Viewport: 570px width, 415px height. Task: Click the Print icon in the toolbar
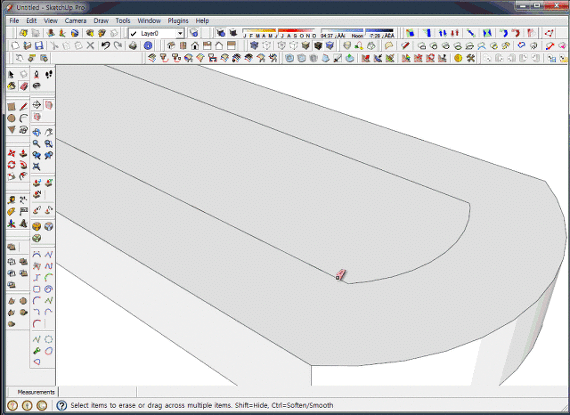[x=133, y=46]
